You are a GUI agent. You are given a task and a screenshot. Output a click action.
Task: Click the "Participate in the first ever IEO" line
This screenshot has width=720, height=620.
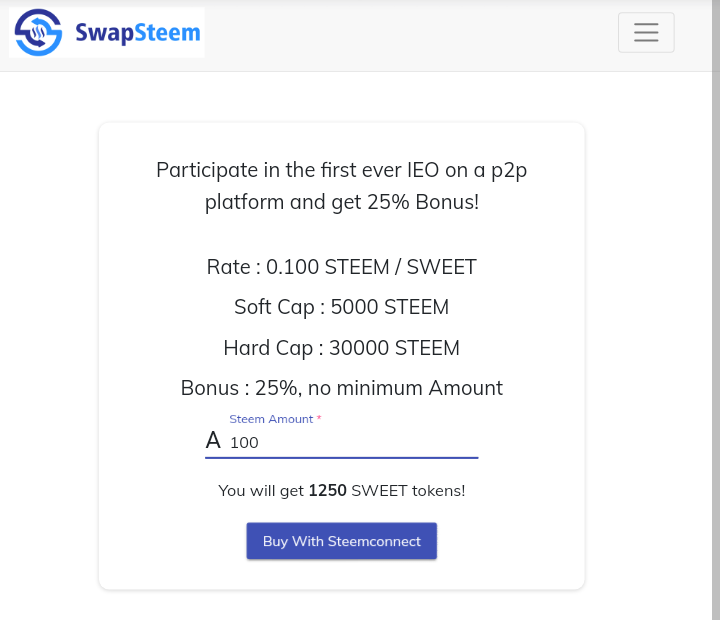[341, 170]
